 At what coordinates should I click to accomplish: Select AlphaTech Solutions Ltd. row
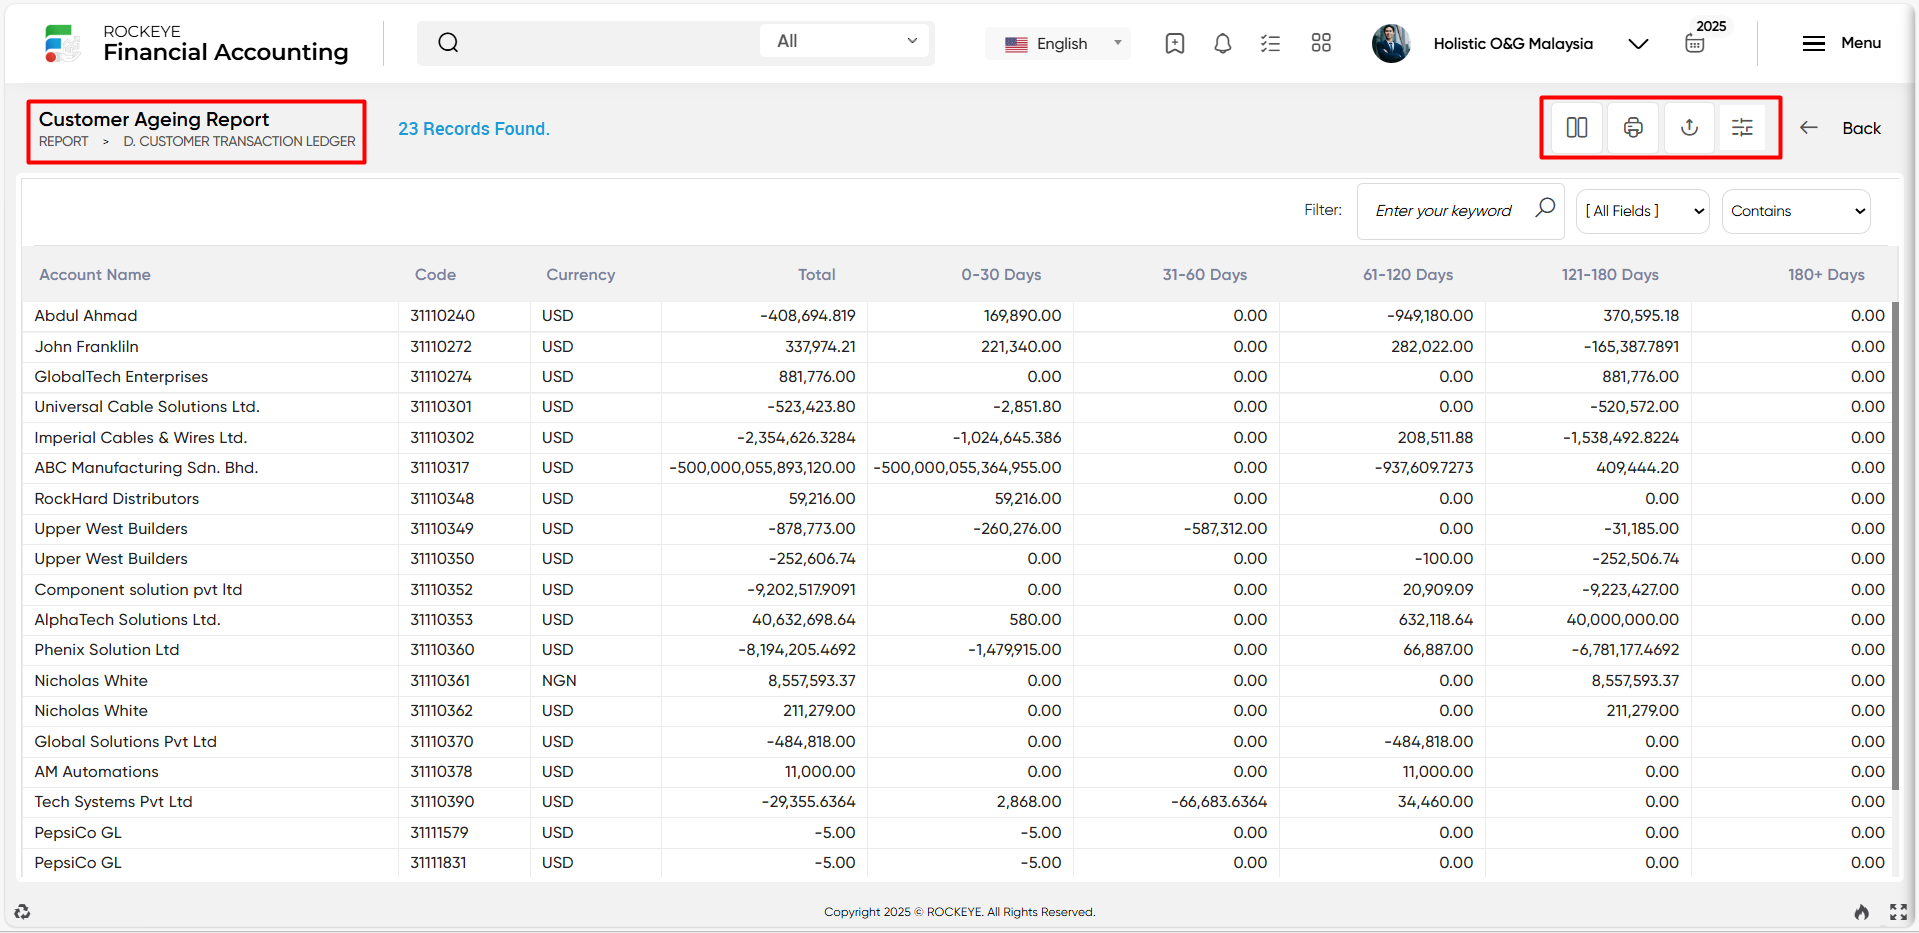(957, 620)
